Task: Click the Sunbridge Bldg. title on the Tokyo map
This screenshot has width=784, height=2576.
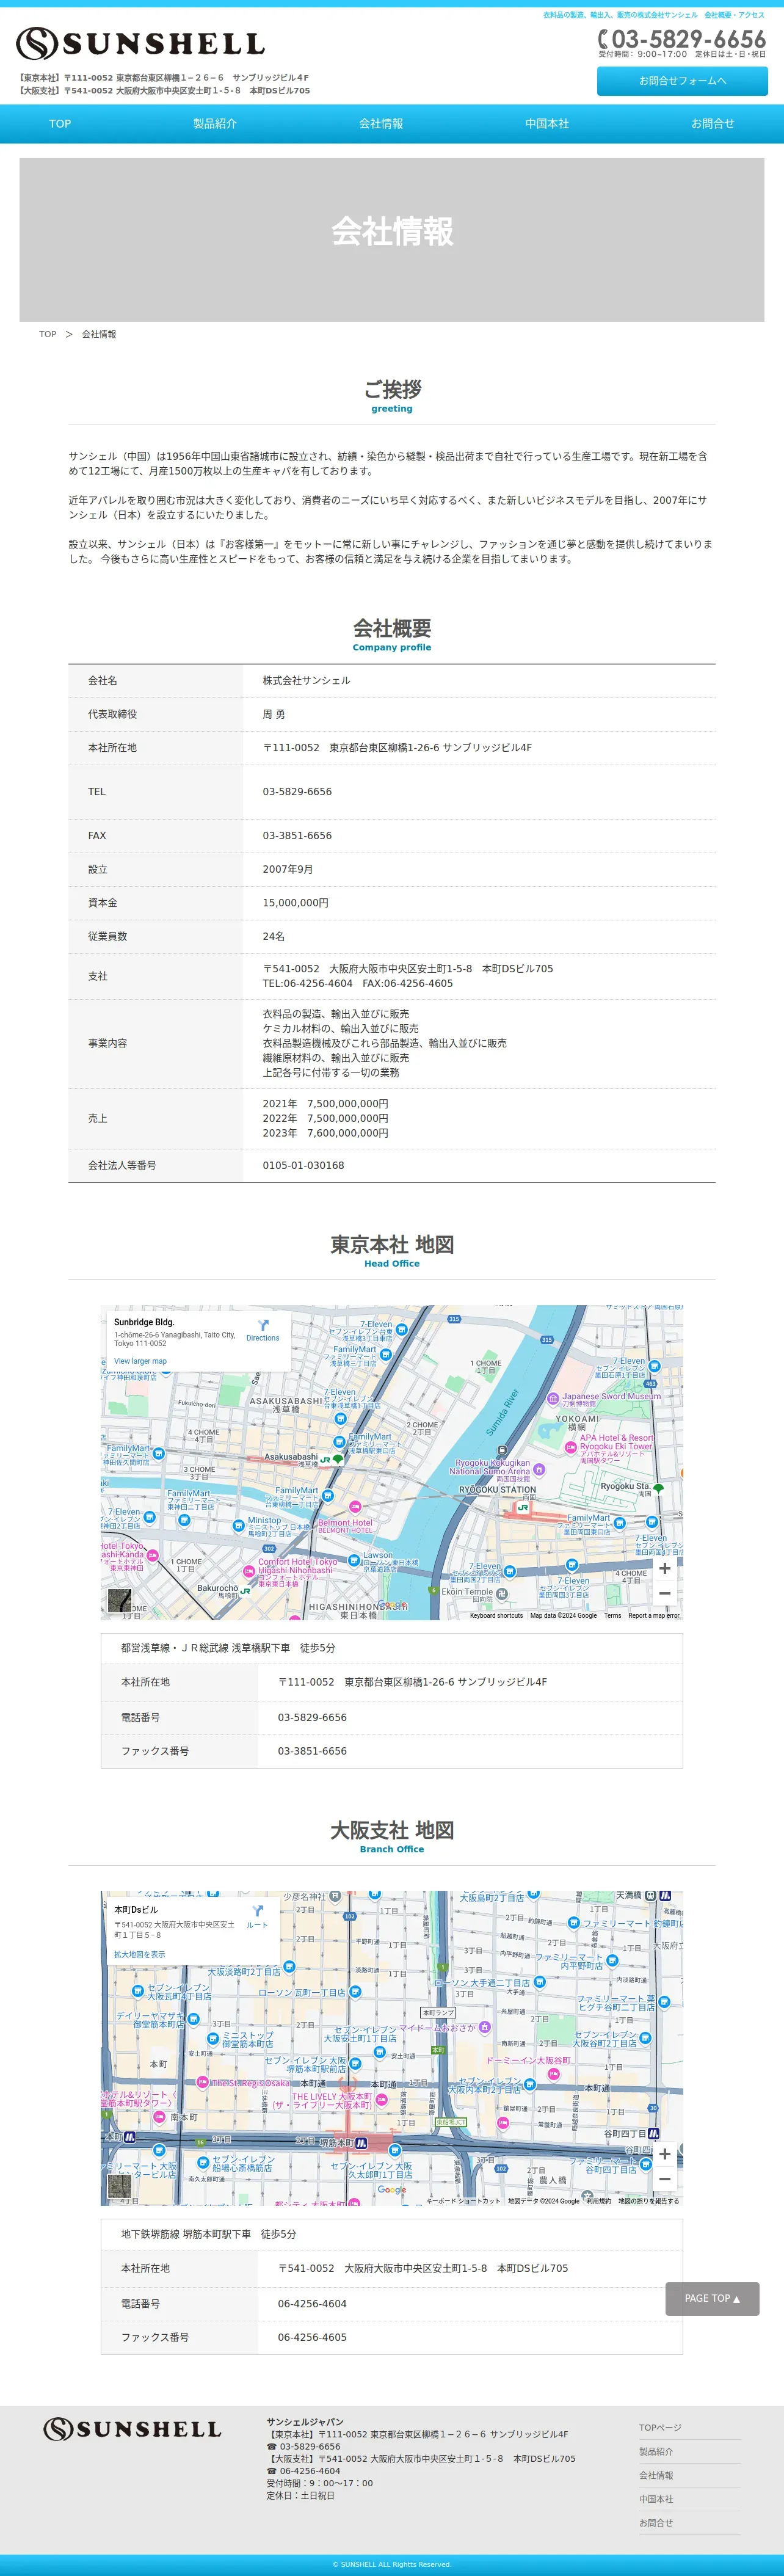Action: coord(144,1322)
